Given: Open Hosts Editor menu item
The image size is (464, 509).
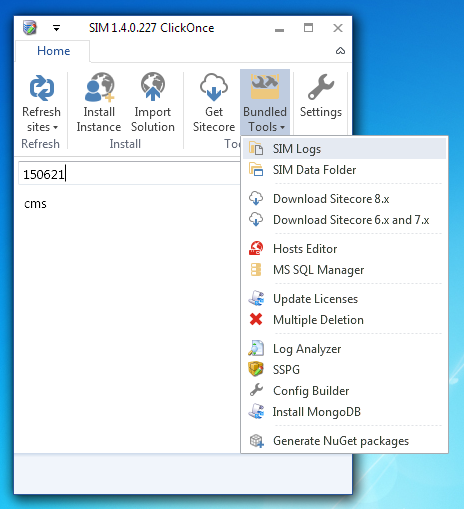Looking at the screenshot, I should pos(345,249).
